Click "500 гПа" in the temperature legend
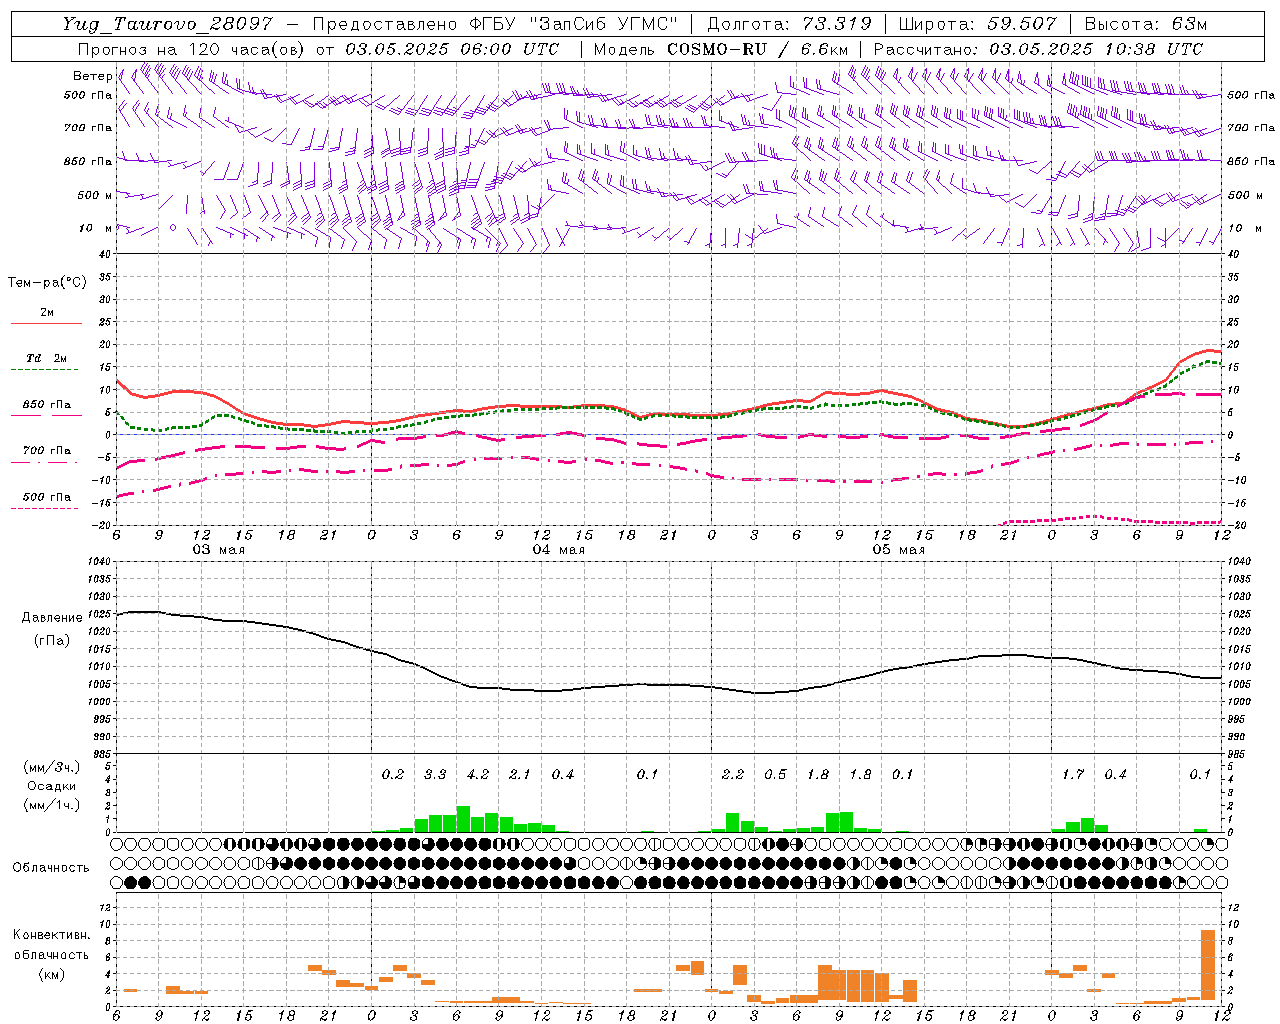The width and height of the screenshot is (1280, 1024). (46, 497)
